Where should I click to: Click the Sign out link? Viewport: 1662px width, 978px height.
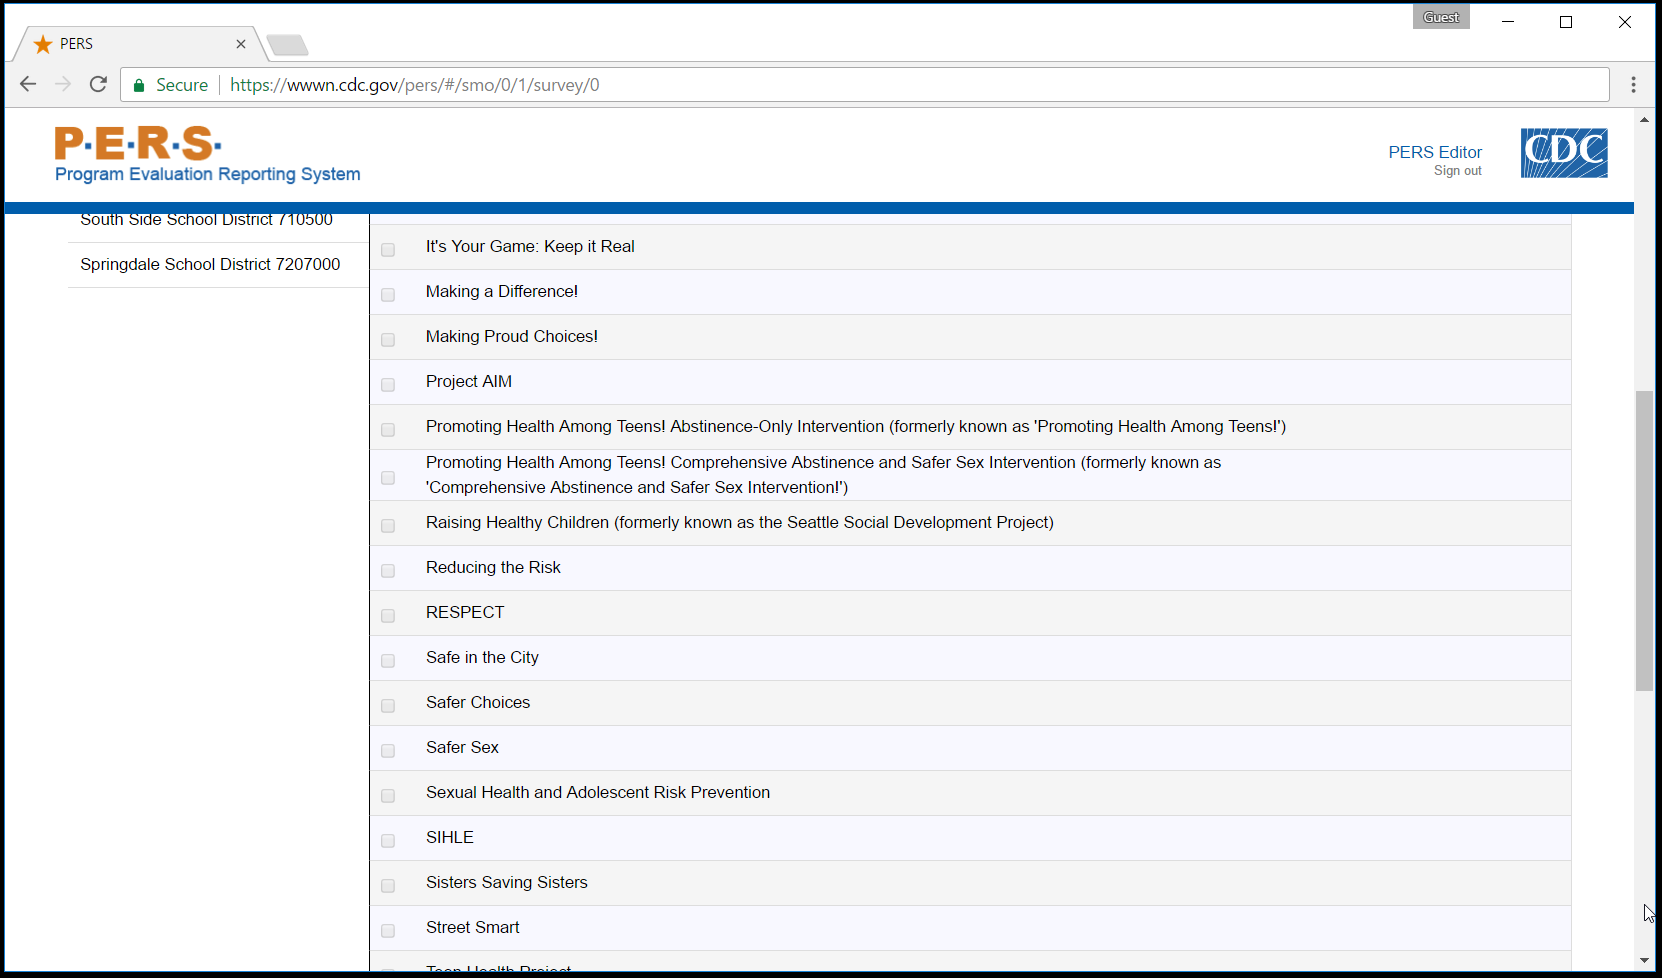[1457, 171]
